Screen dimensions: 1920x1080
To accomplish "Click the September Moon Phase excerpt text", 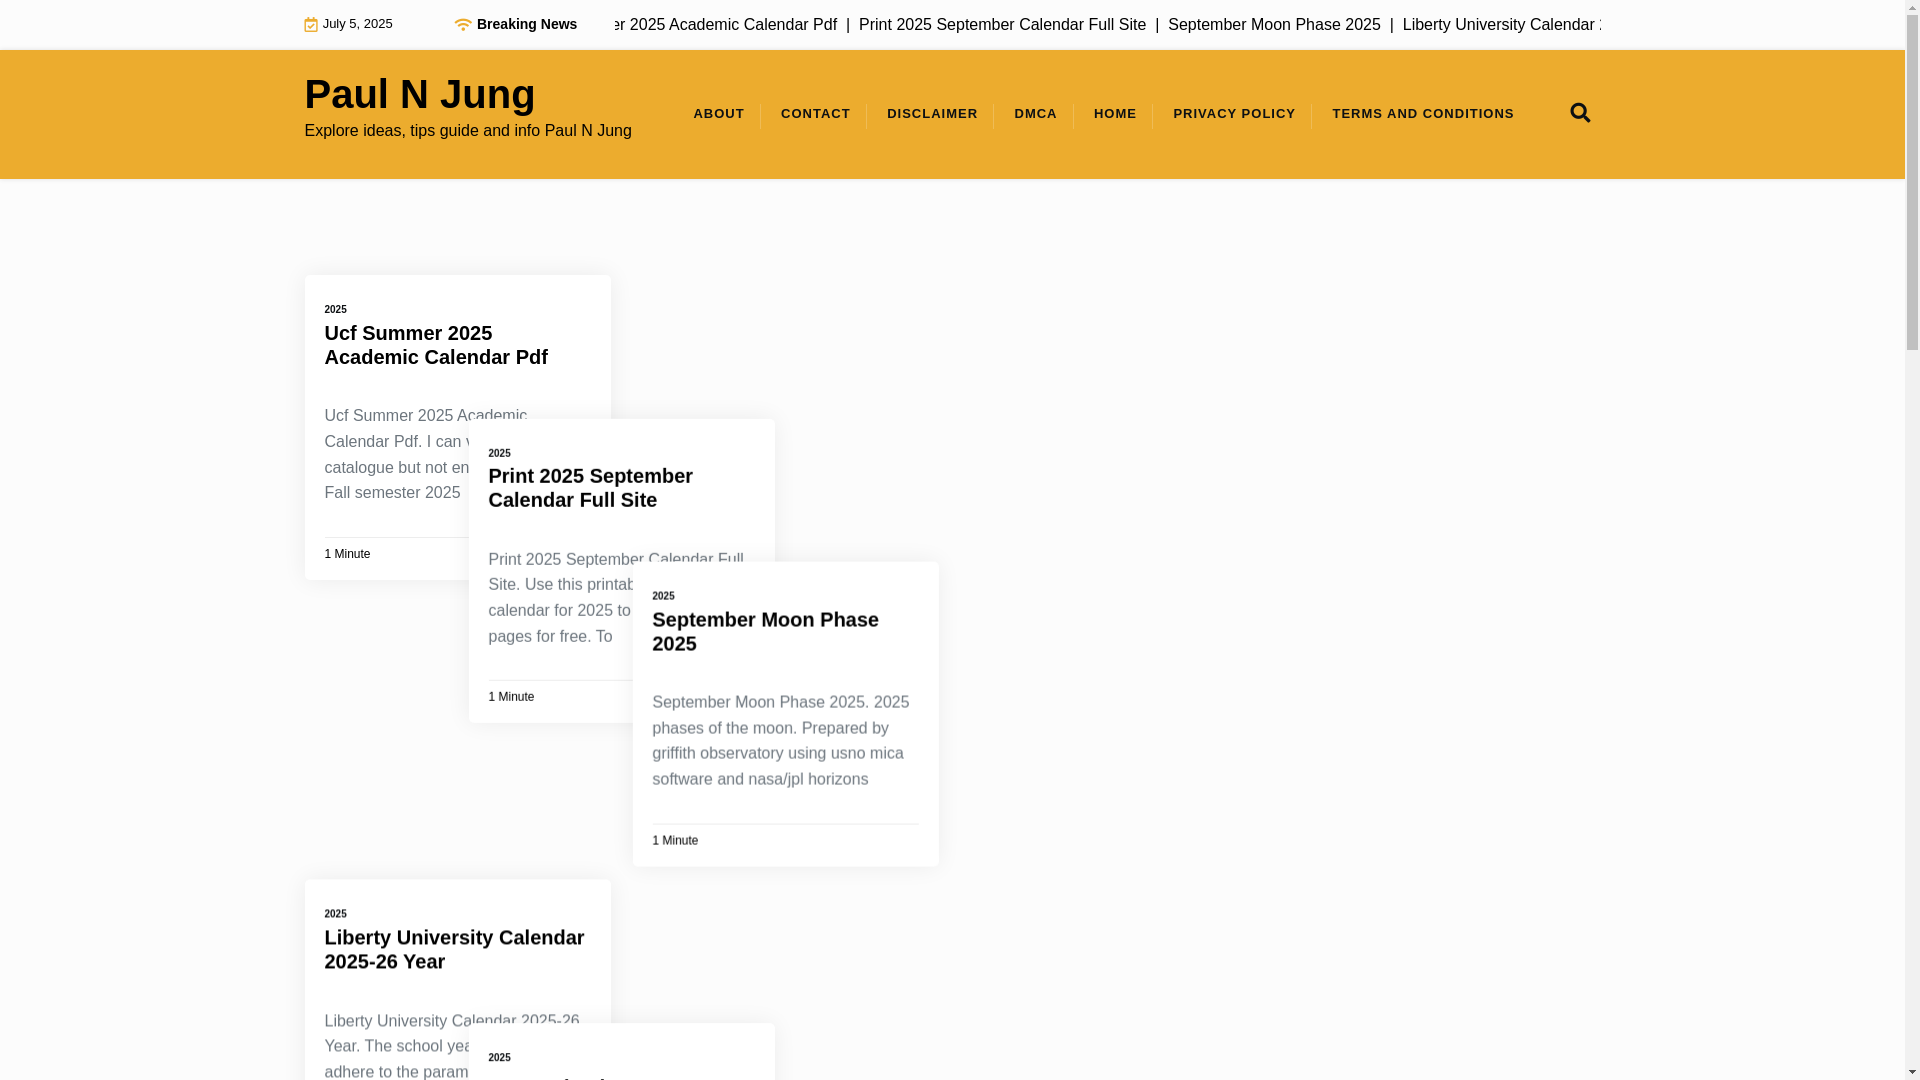I will tap(781, 741).
